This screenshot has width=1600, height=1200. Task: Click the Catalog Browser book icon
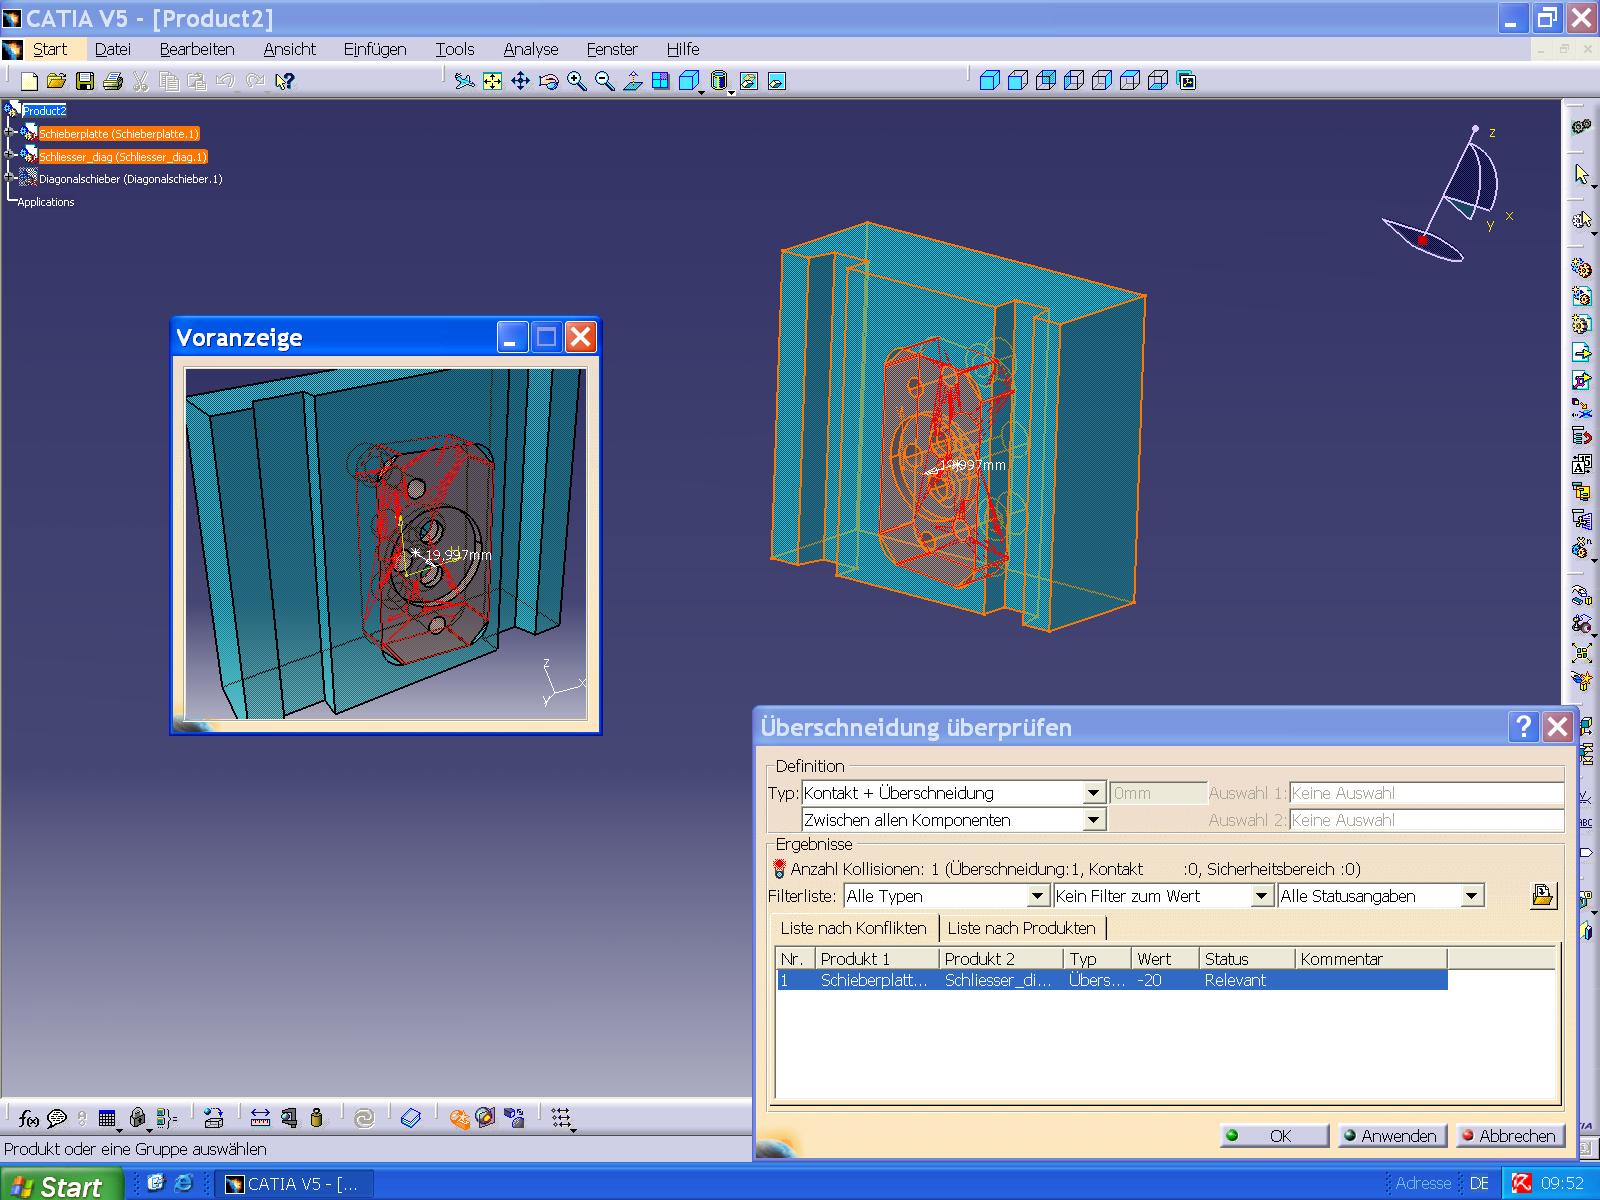[411, 1118]
